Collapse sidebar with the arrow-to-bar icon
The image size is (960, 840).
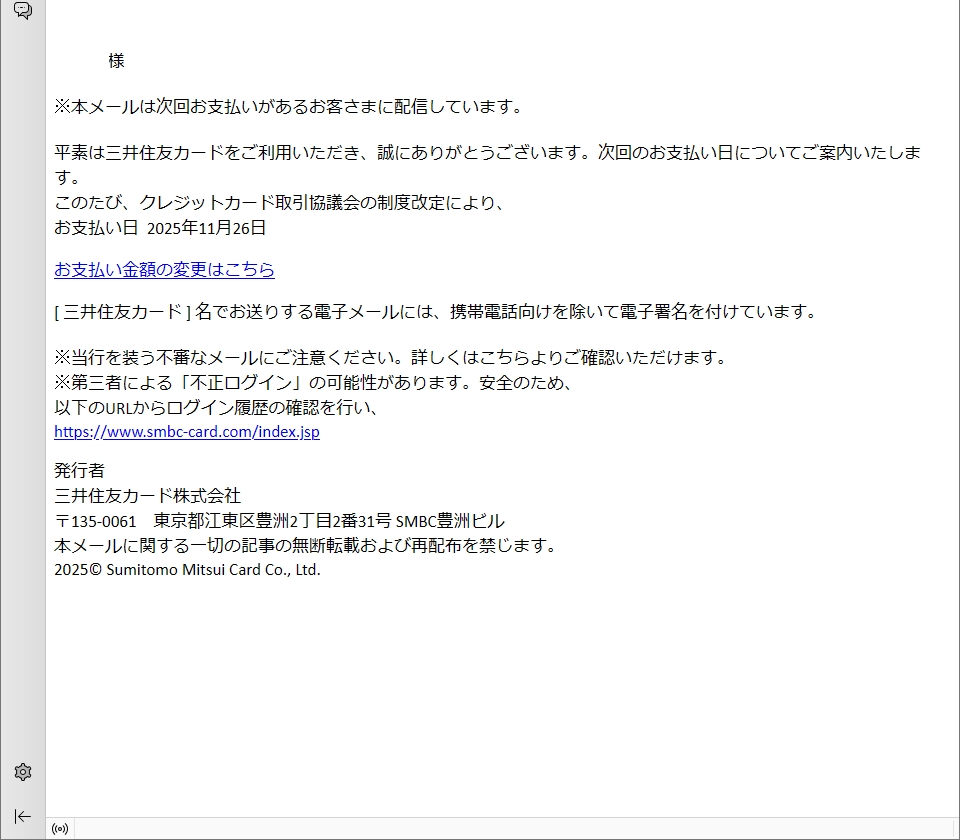pyautogui.click(x=23, y=816)
